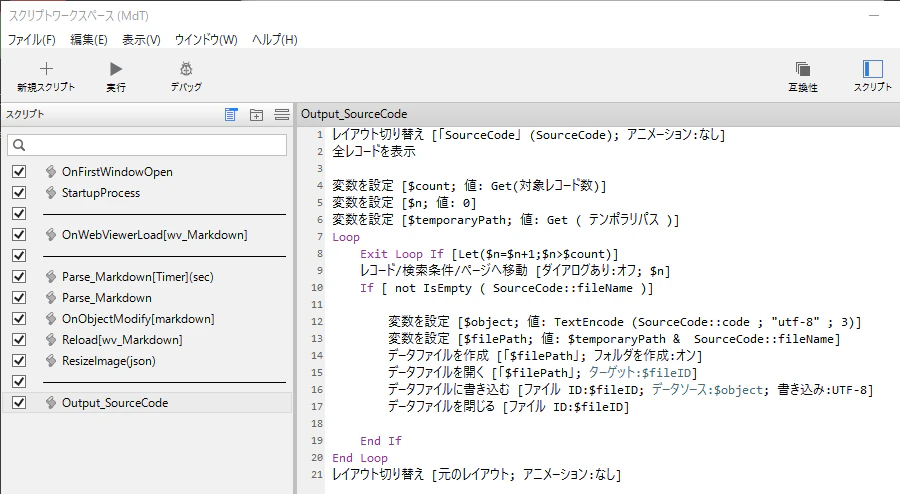Open the 互換性 compatibility icon
The width and height of the screenshot is (900, 494).
(802, 69)
